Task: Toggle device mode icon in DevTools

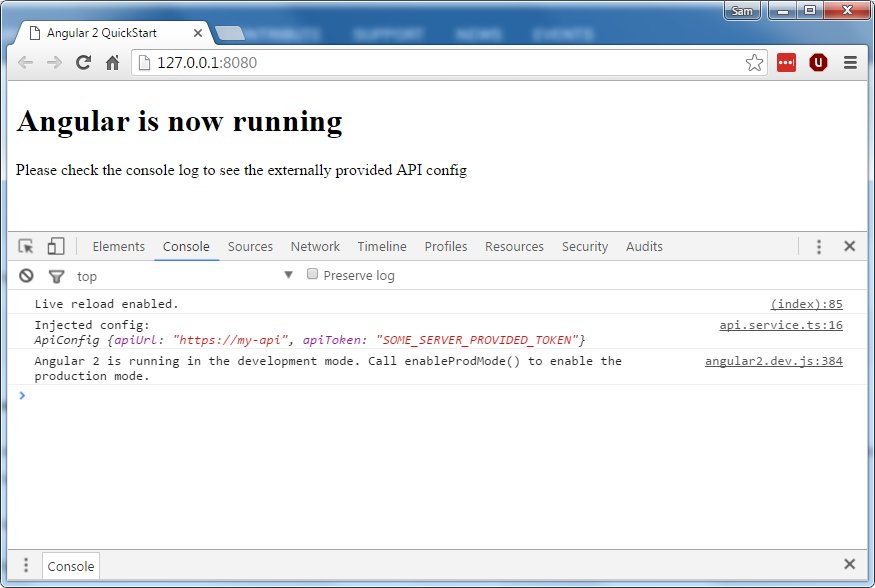Action: click(x=55, y=246)
